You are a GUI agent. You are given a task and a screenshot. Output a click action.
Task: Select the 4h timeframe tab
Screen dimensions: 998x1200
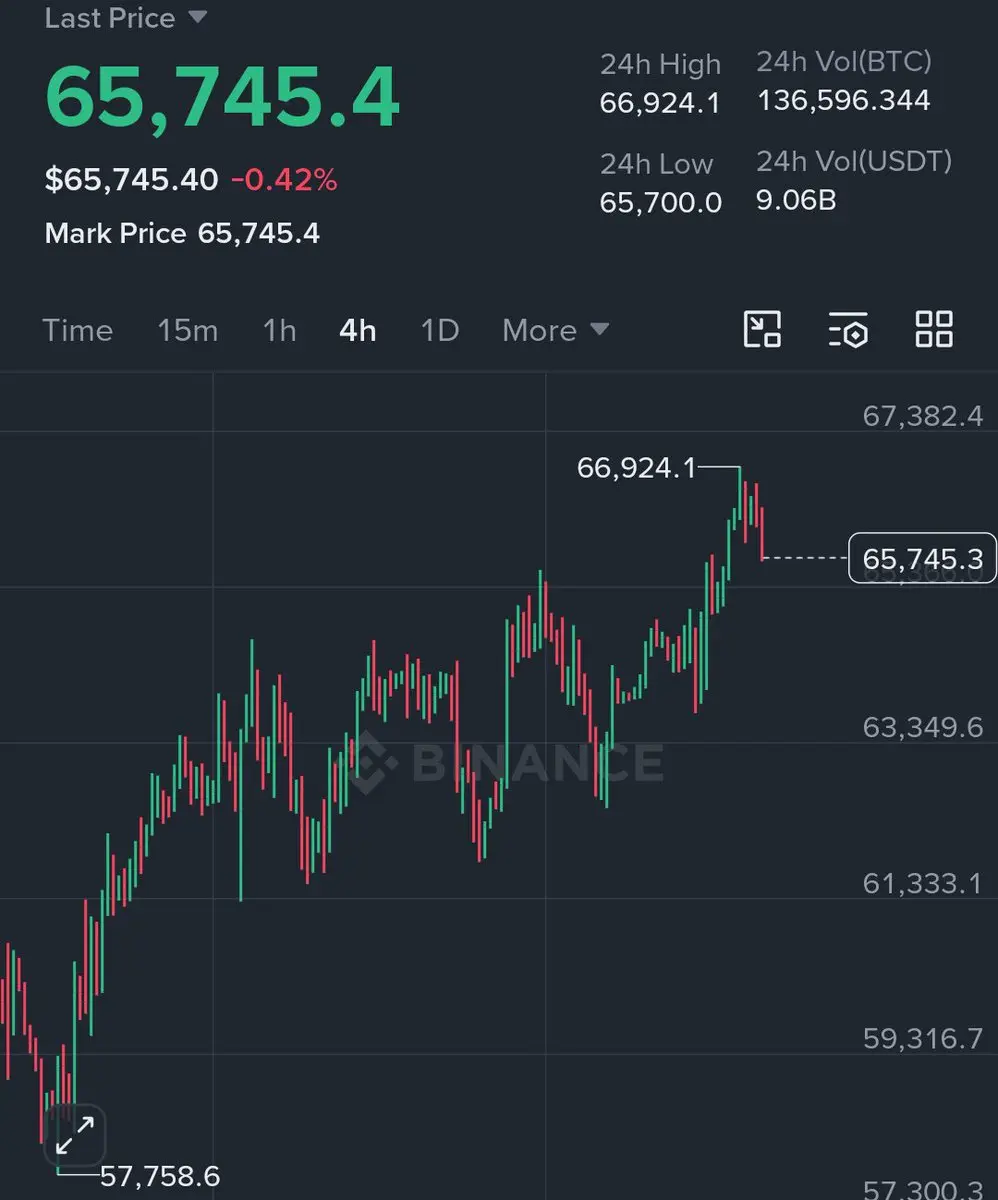tap(358, 330)
